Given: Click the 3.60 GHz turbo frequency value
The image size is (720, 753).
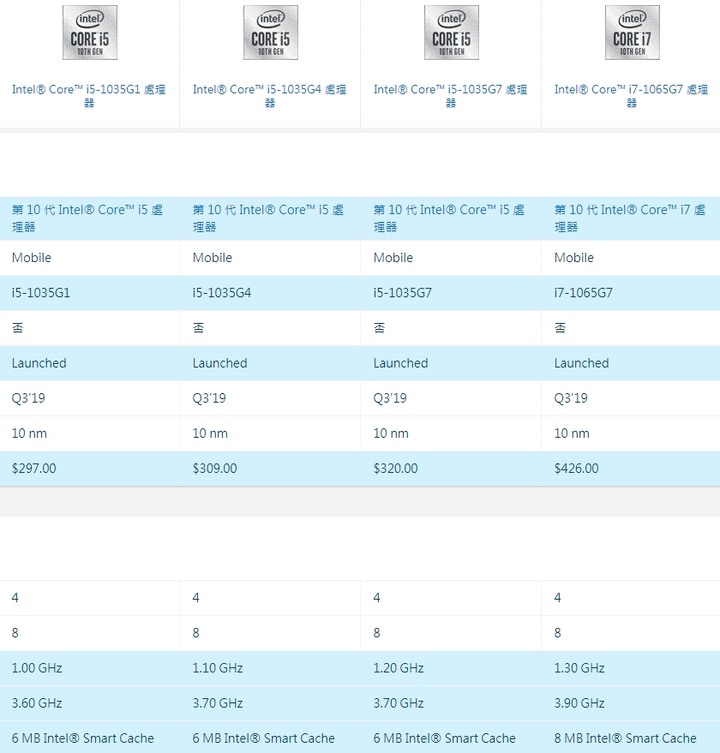Looking at the screenshot, I should [x=37, y=703].
